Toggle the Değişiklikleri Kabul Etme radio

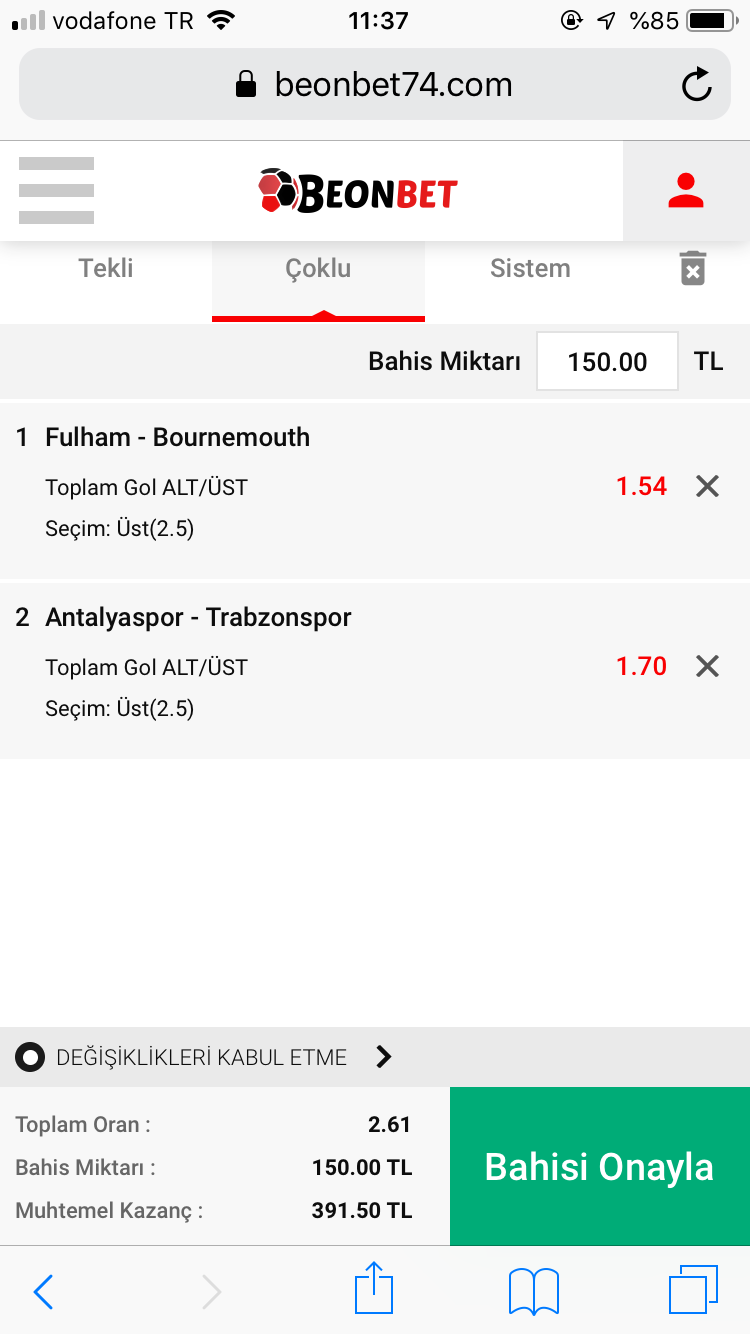pos(30,1057)
